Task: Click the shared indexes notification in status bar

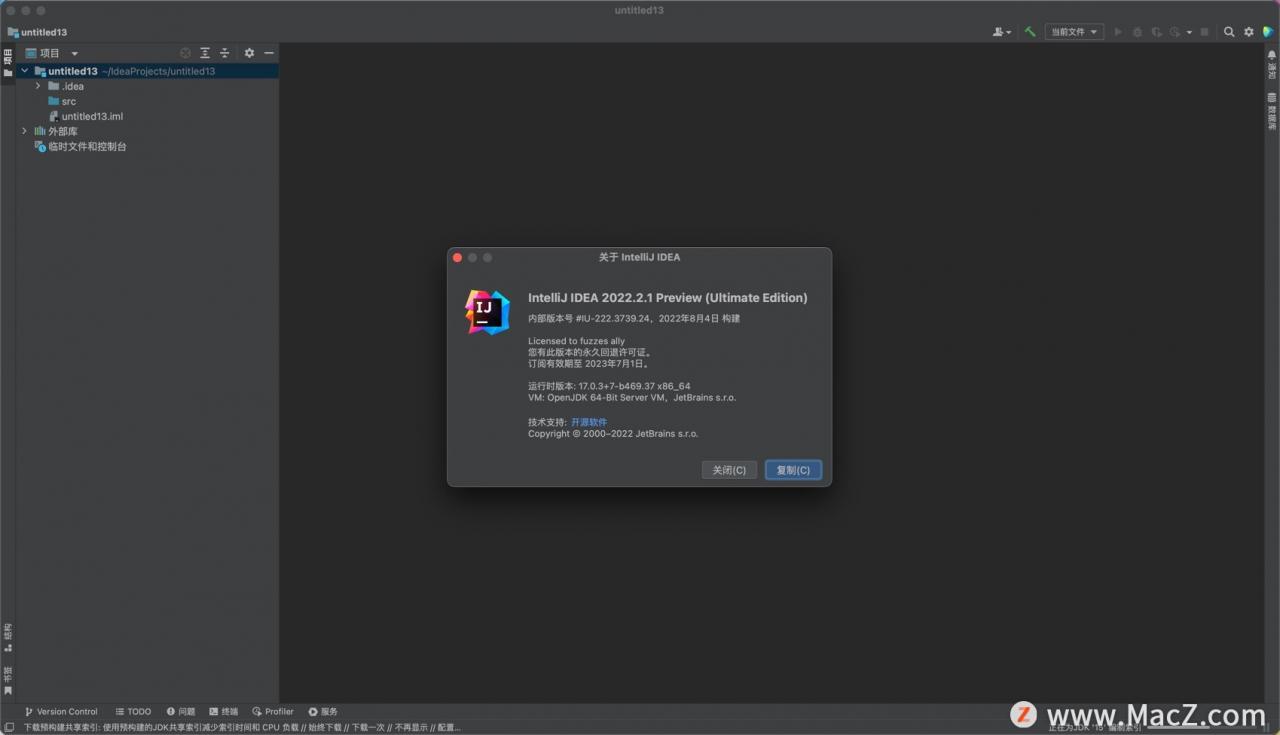Action: tap(242, 727)
